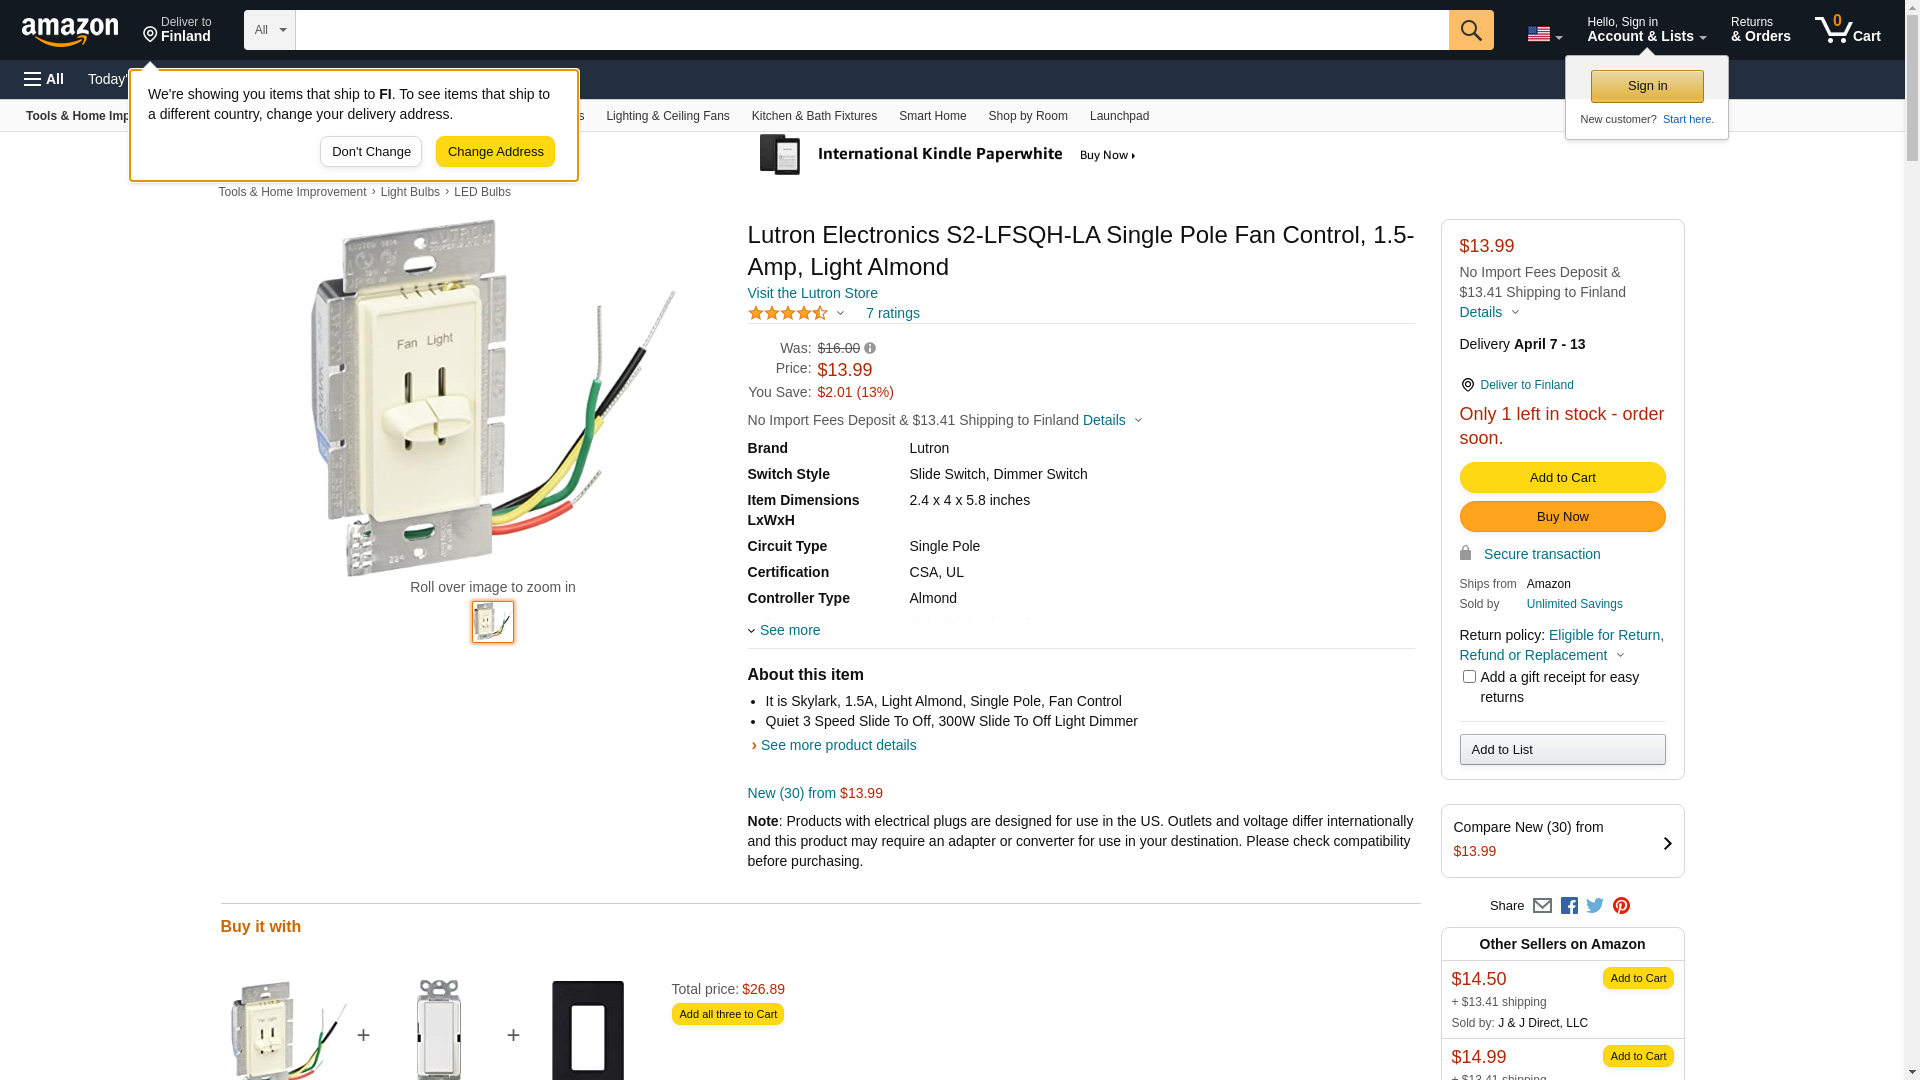Go to Lighting & Ceiling Fans tab
The image size is (1920, 1080).
667,116
